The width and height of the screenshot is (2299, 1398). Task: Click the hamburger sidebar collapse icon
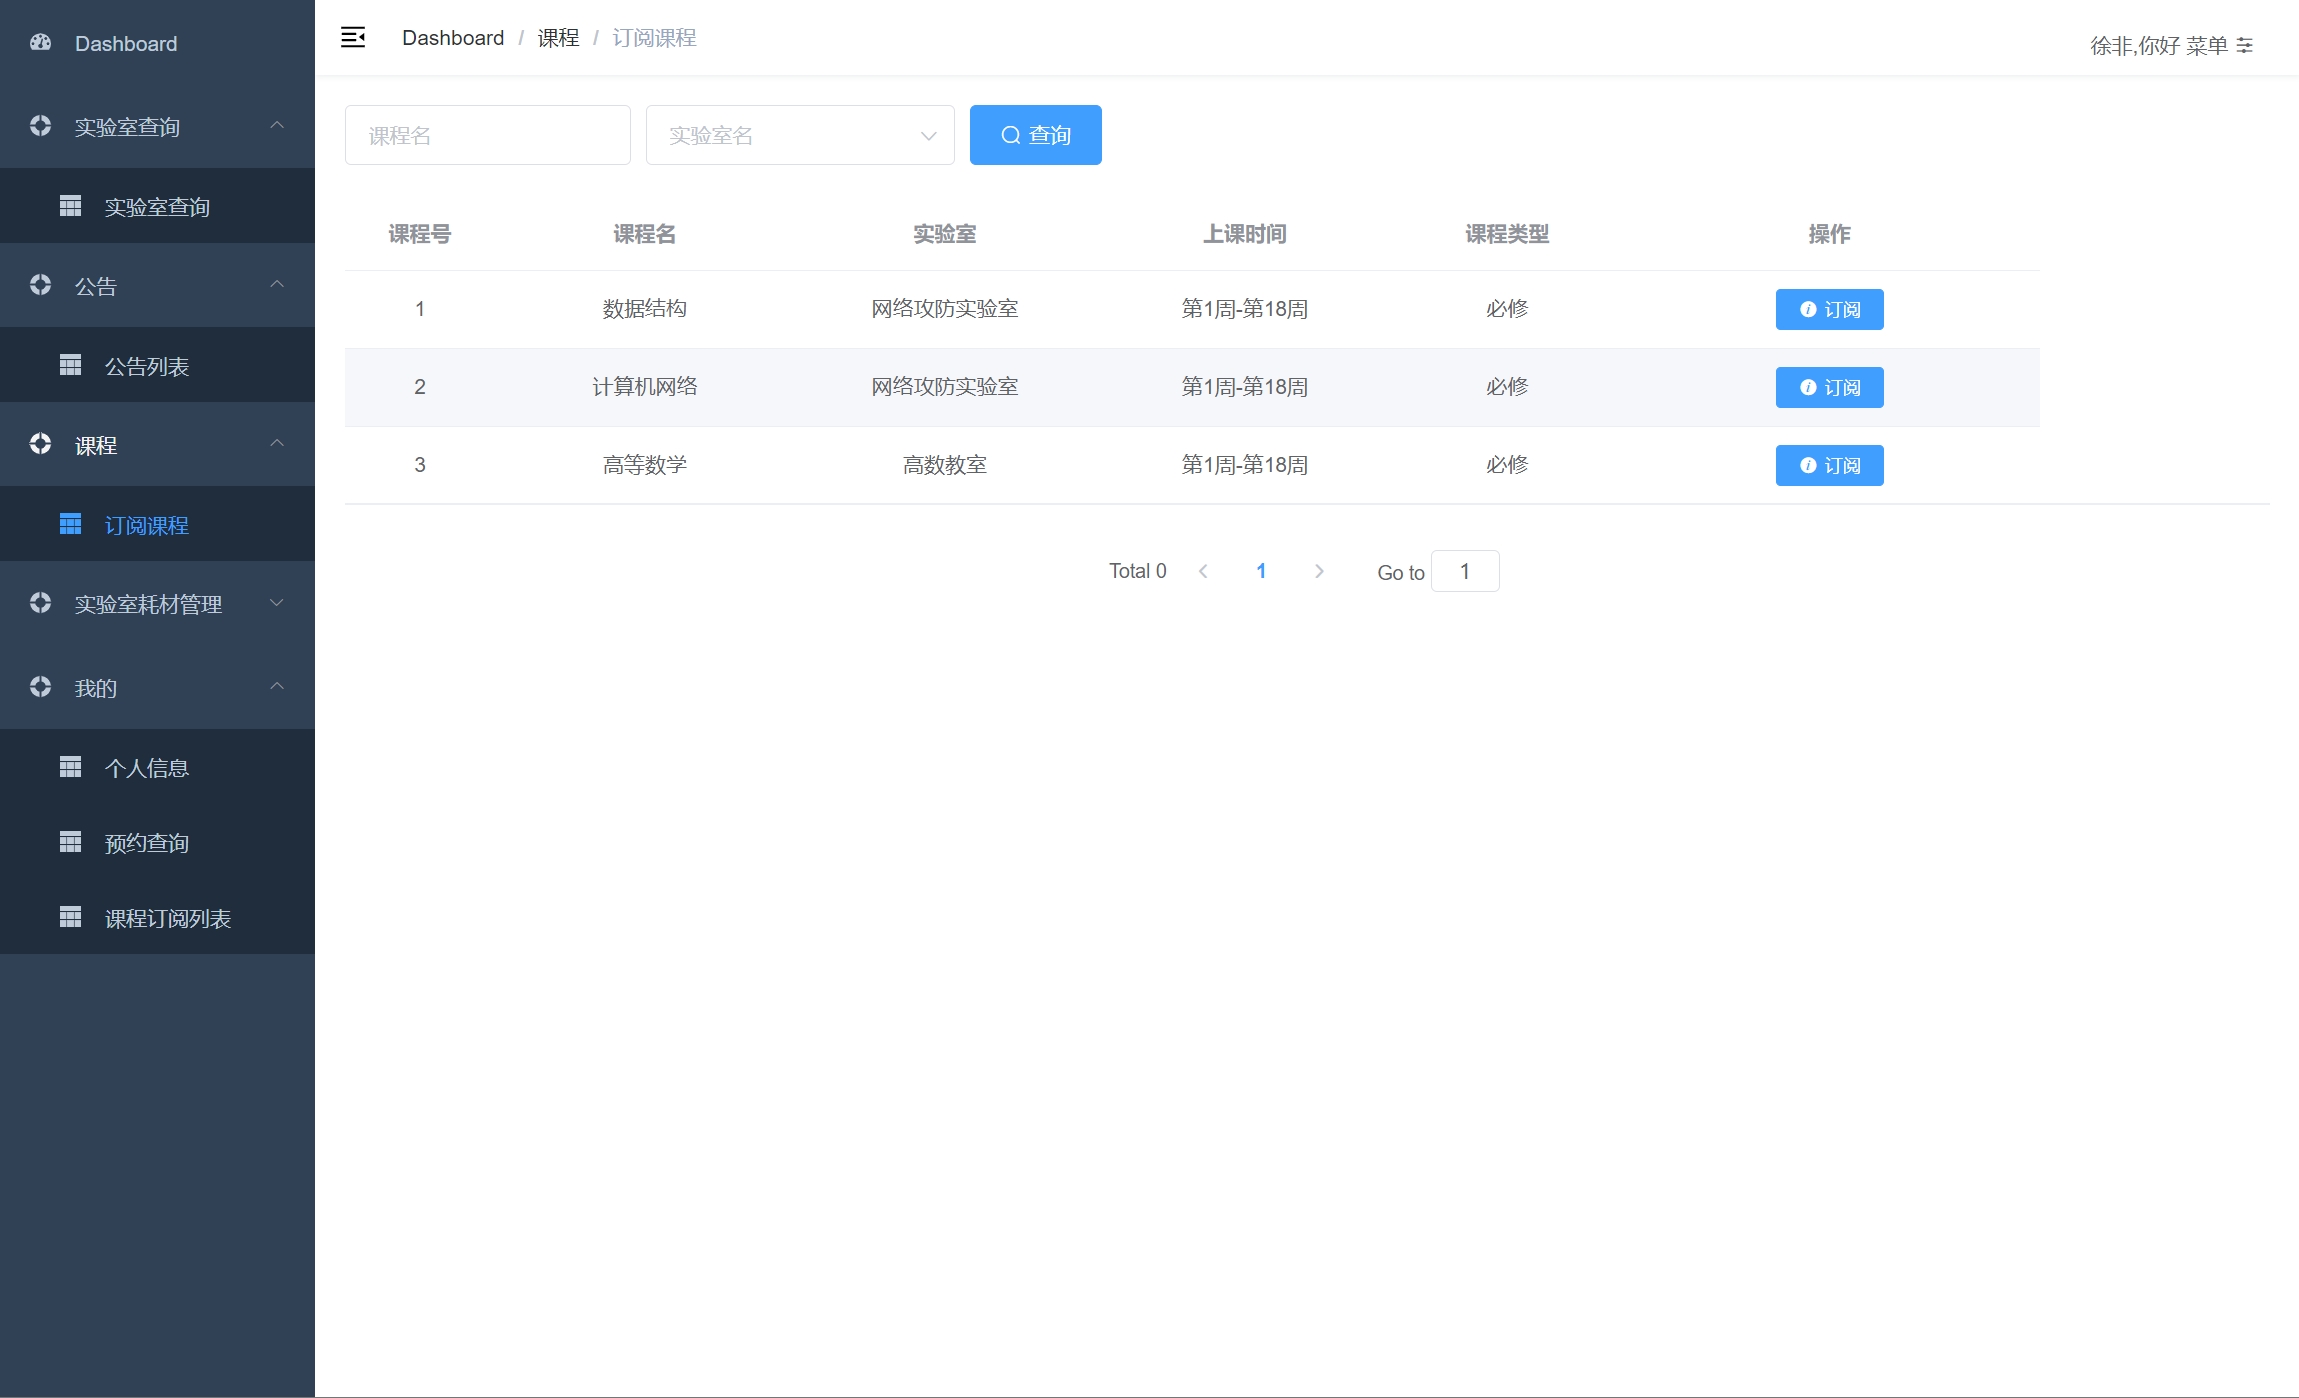353,38
